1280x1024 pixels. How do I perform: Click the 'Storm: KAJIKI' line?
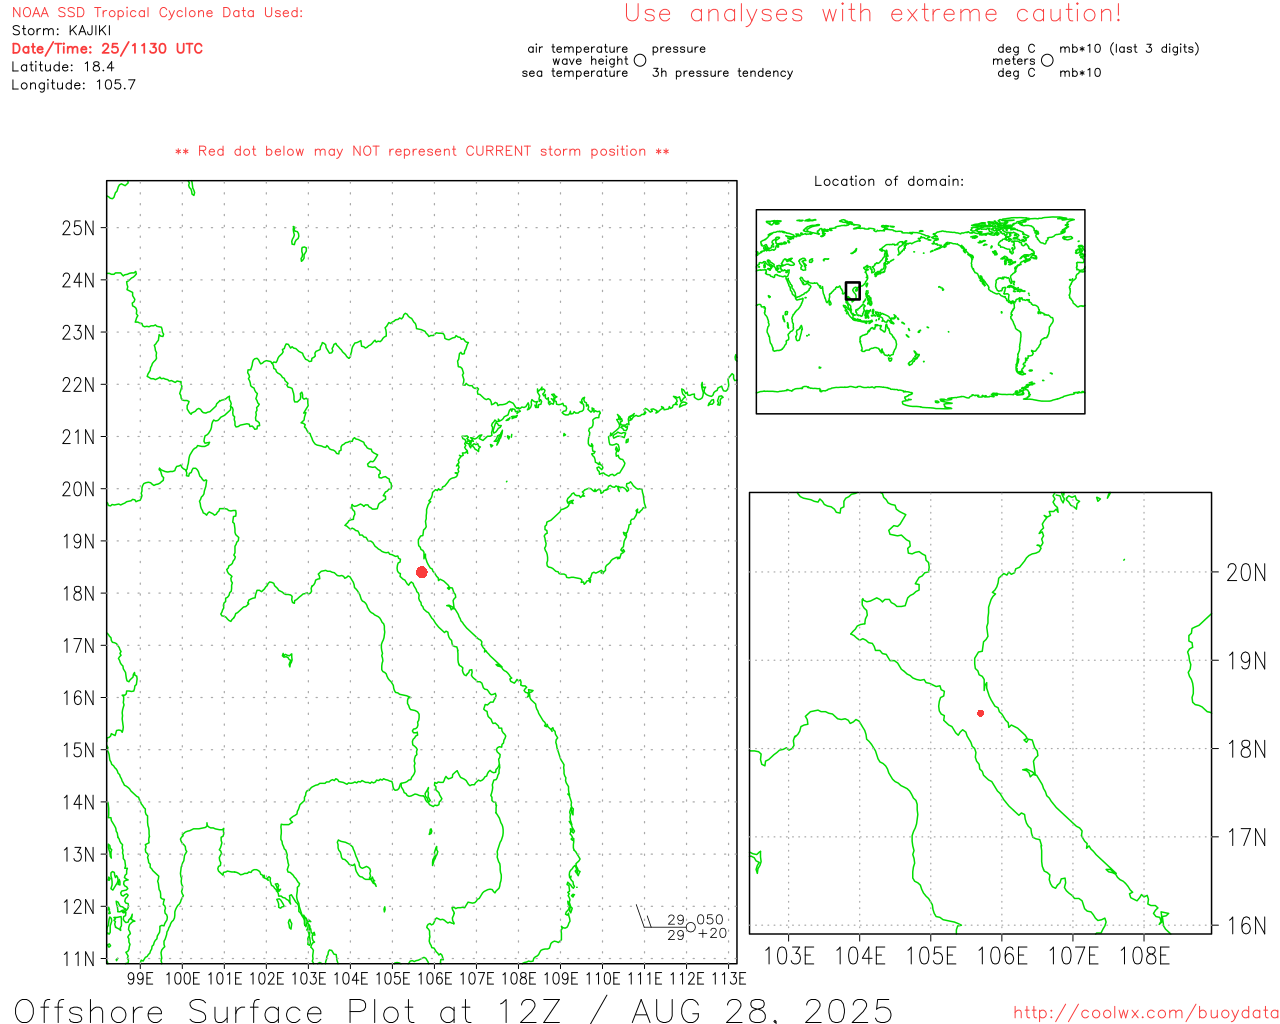[x=61, y=31]
